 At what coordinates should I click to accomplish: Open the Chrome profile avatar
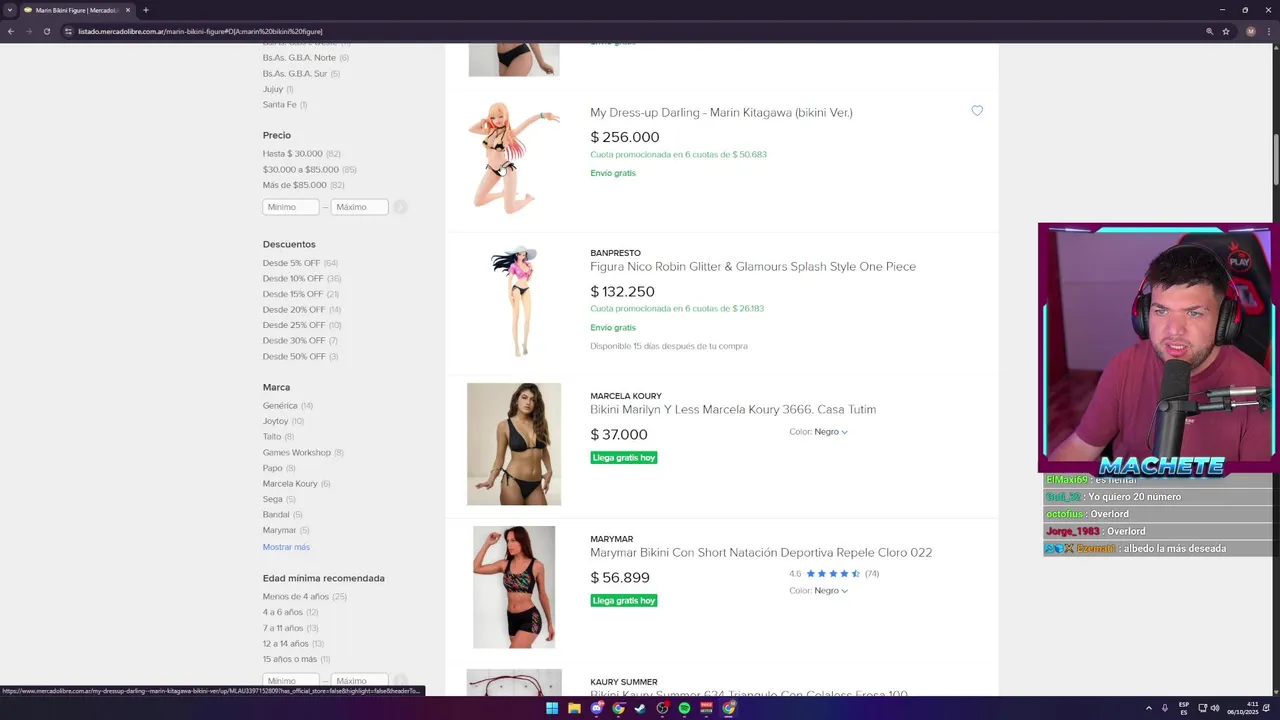point(1250,31)
